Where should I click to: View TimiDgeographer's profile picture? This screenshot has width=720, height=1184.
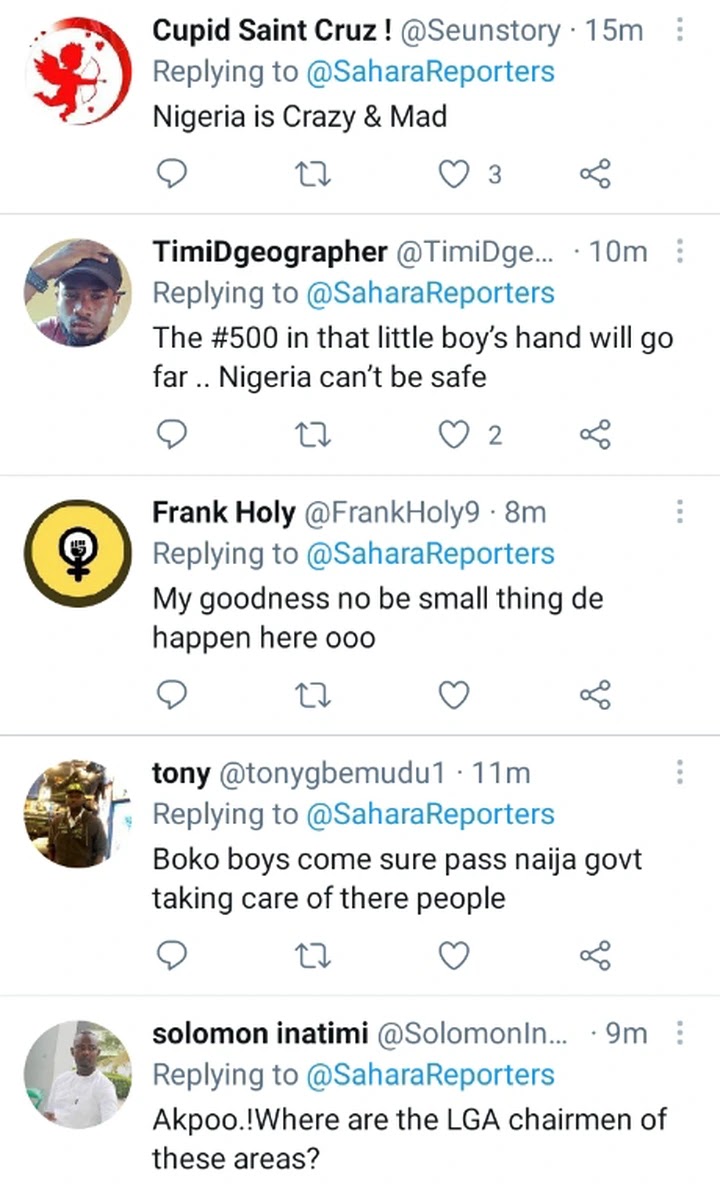(78, 293)
